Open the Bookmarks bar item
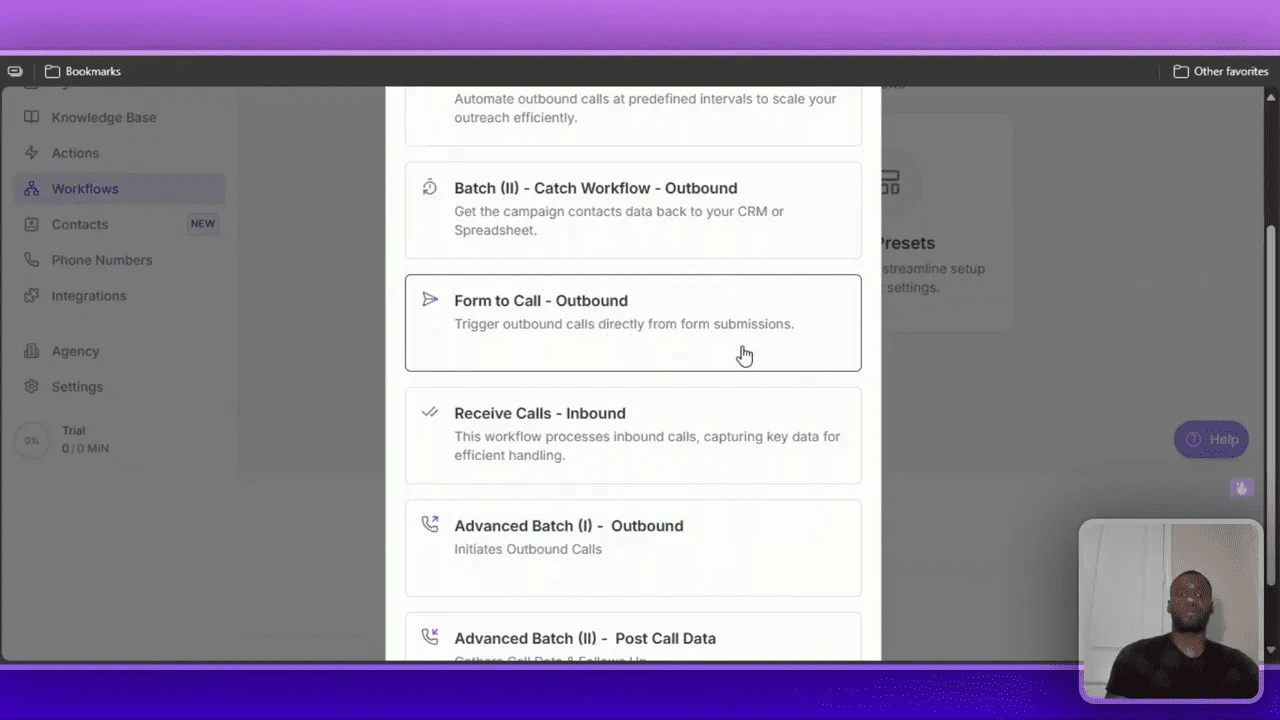 [x=84, y=71]
